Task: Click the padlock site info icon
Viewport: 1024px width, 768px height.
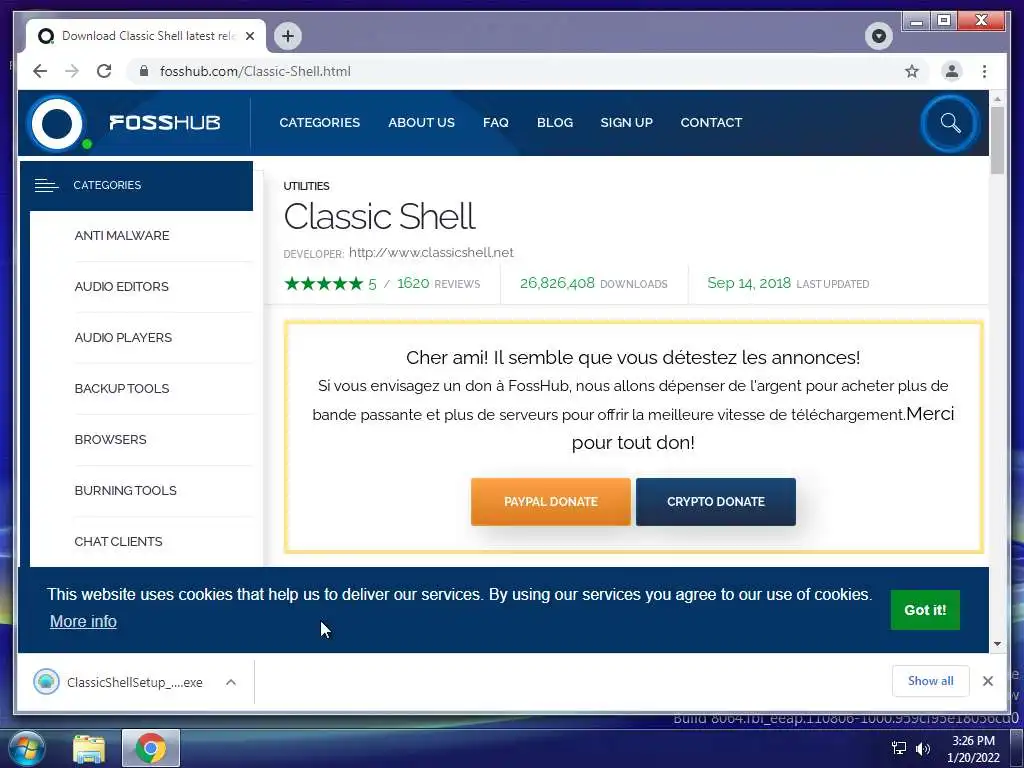Action: 144,71
